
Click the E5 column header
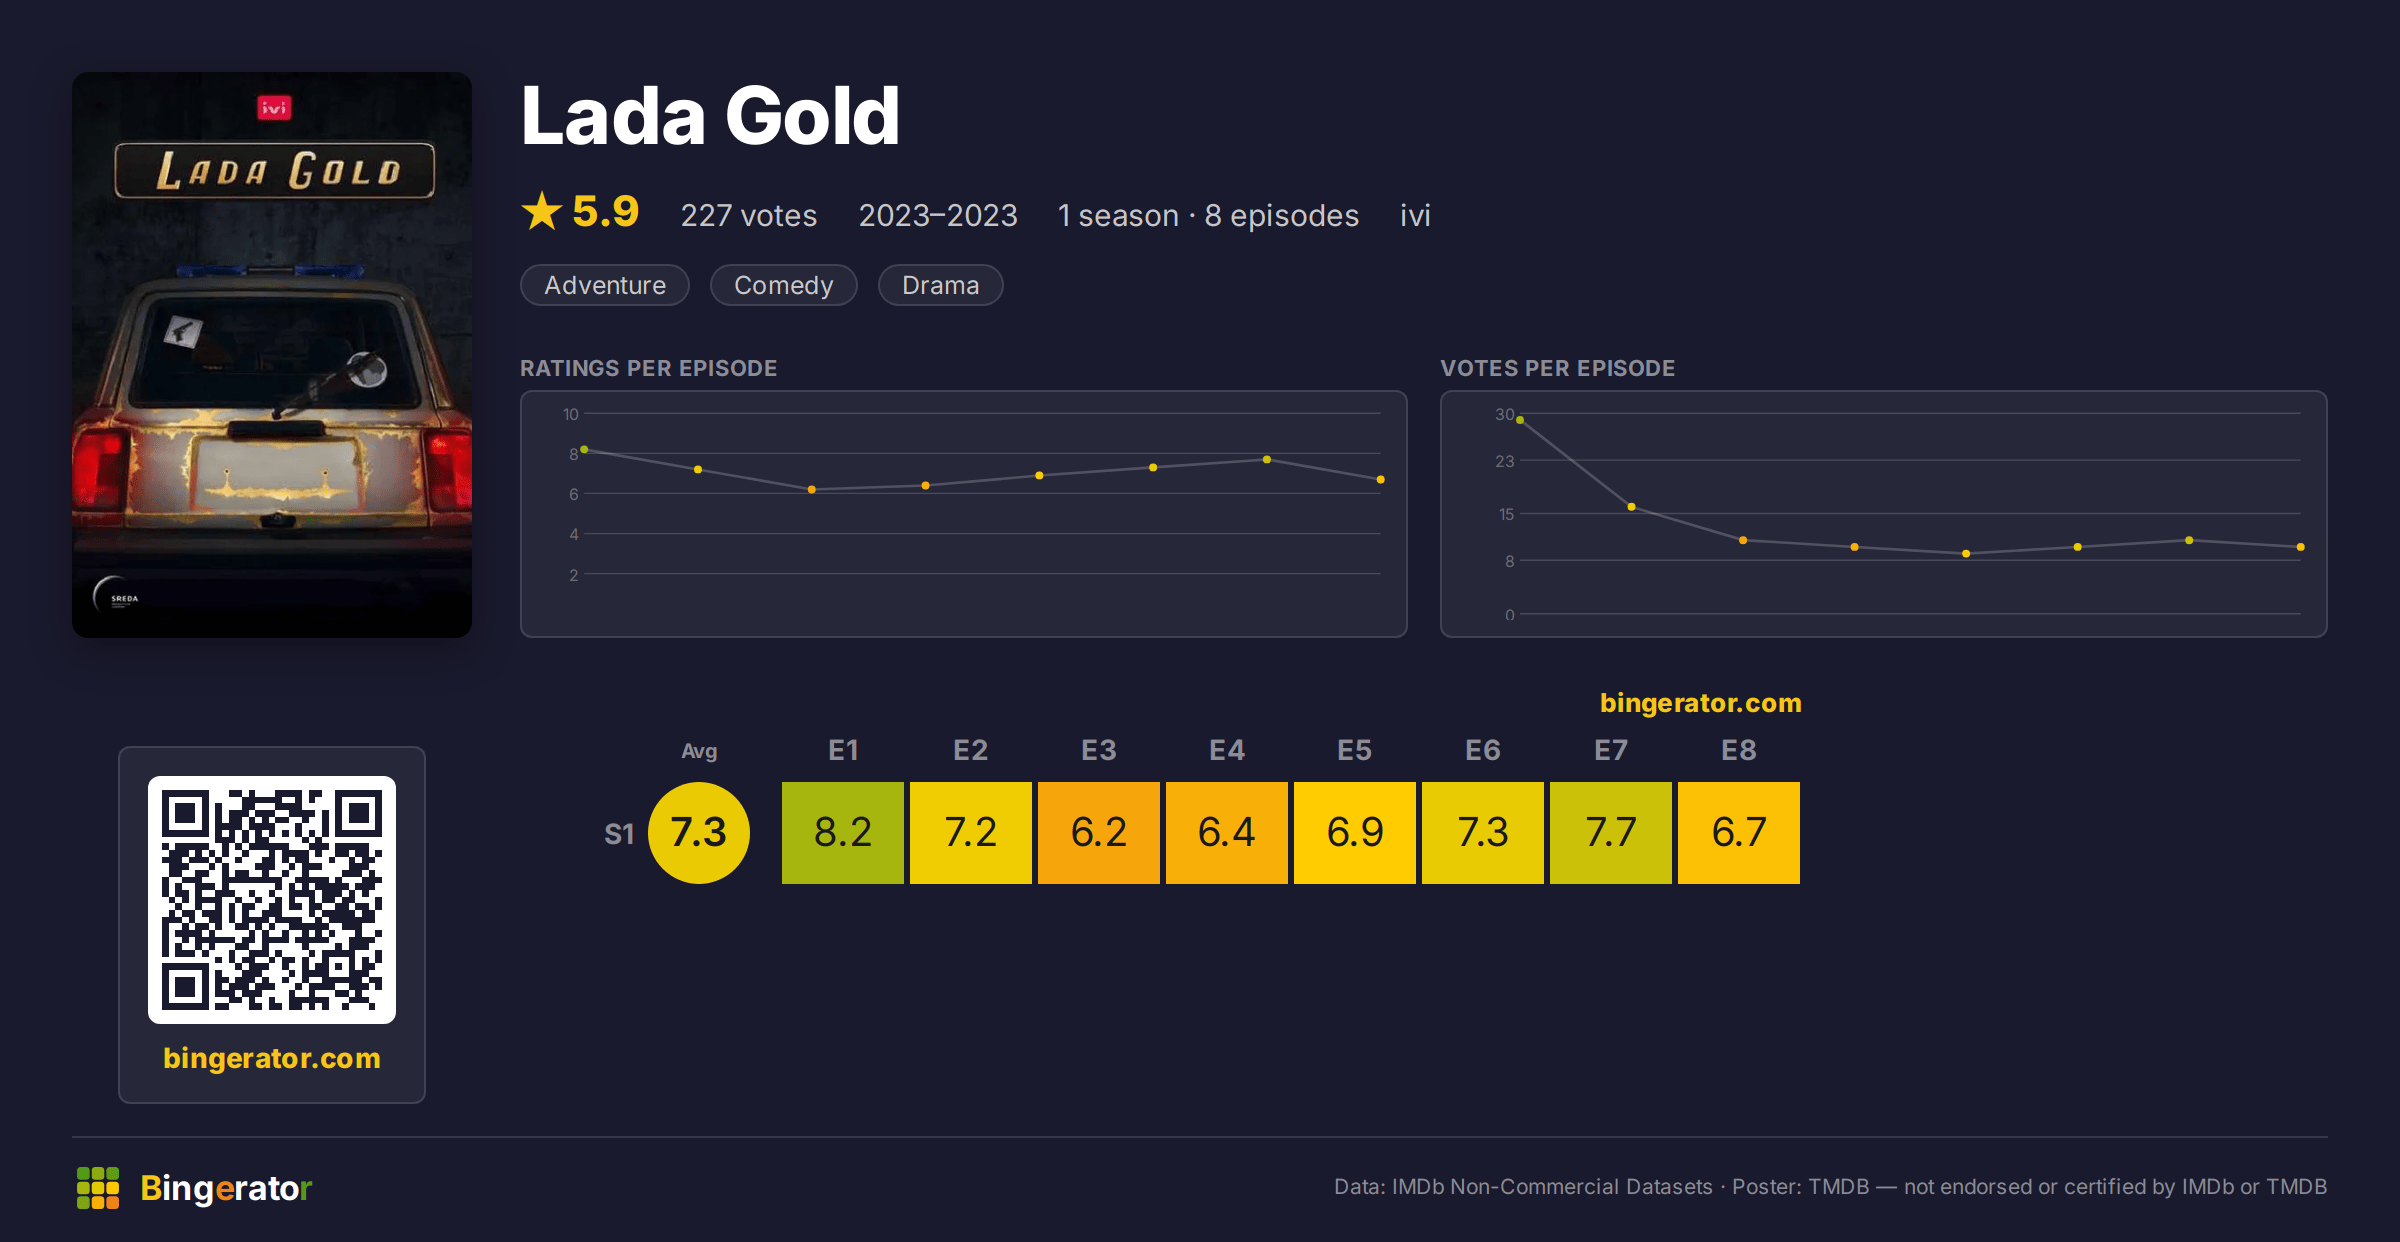pyautogui.click(x=1355, y=750)
